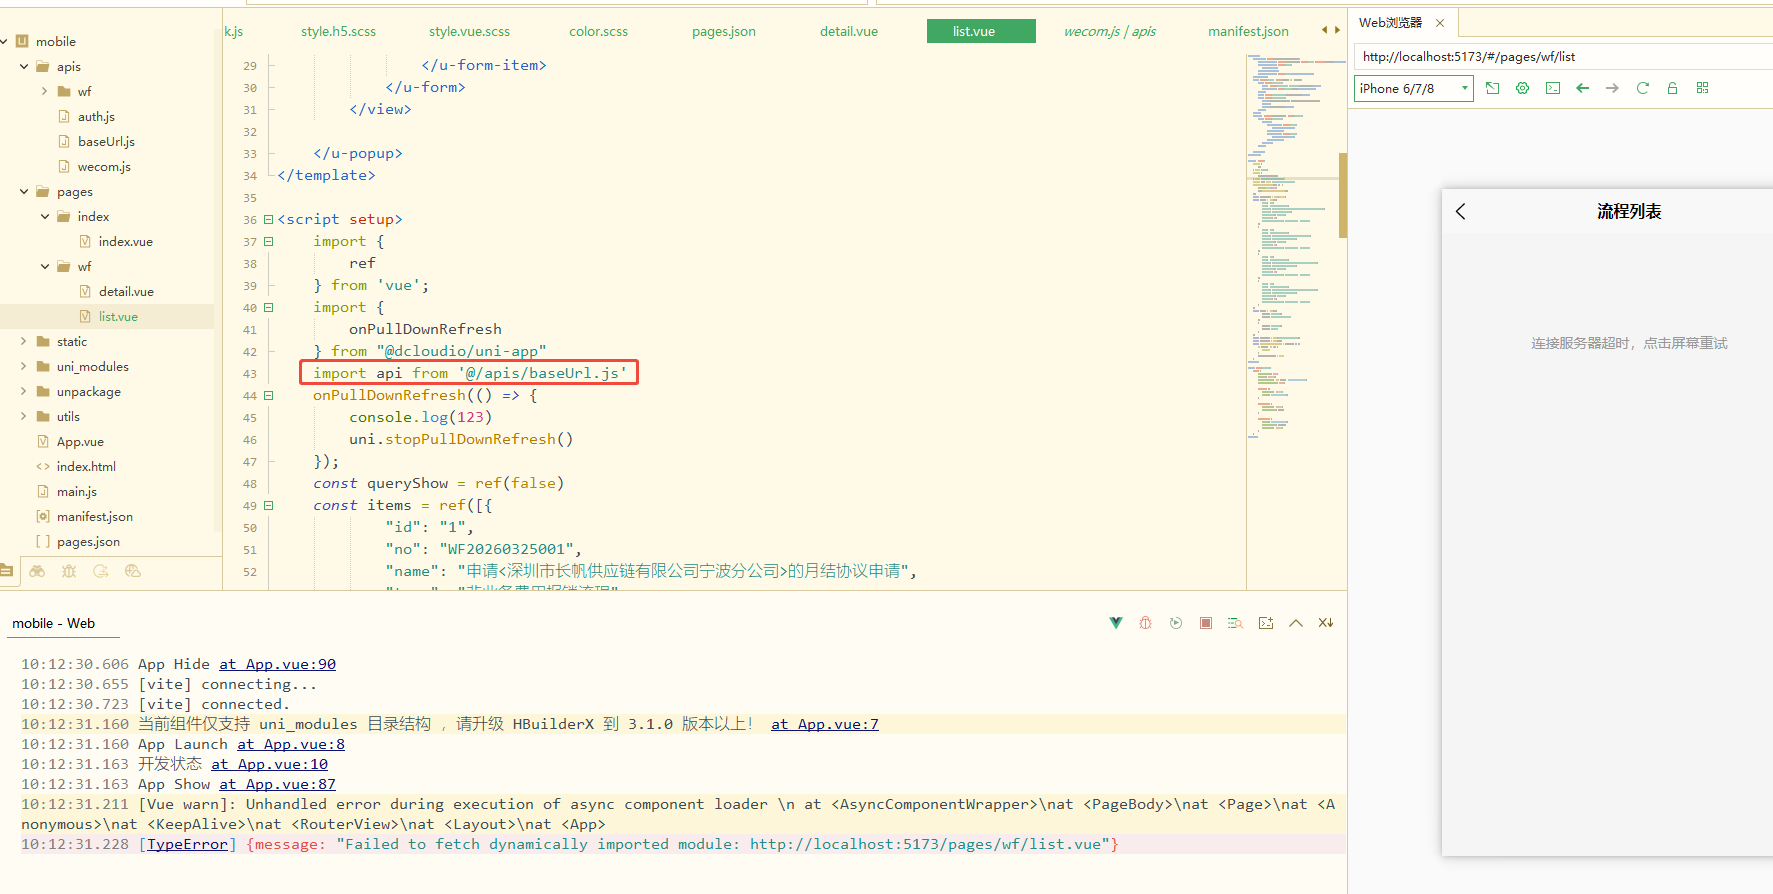This screenshot has height=894, width=1773.
Task: Click the red bug debug icon in console
Action: [1146, 623]
